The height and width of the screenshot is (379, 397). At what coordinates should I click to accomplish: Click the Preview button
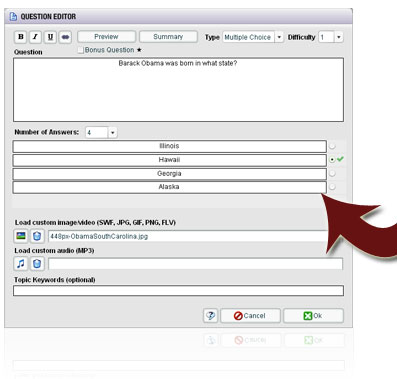[106, 37]
